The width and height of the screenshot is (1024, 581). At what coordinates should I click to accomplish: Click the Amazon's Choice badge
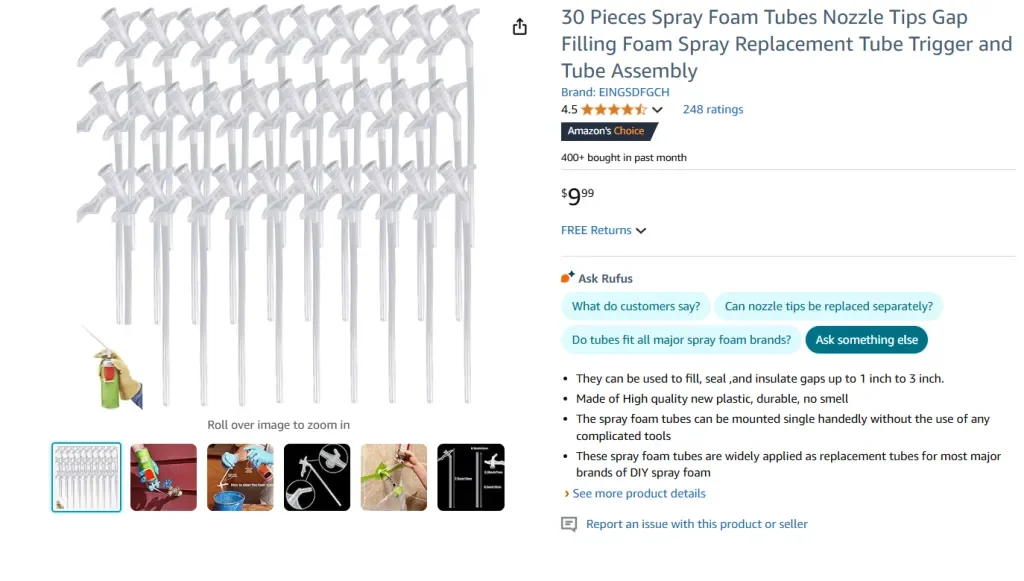609,131
